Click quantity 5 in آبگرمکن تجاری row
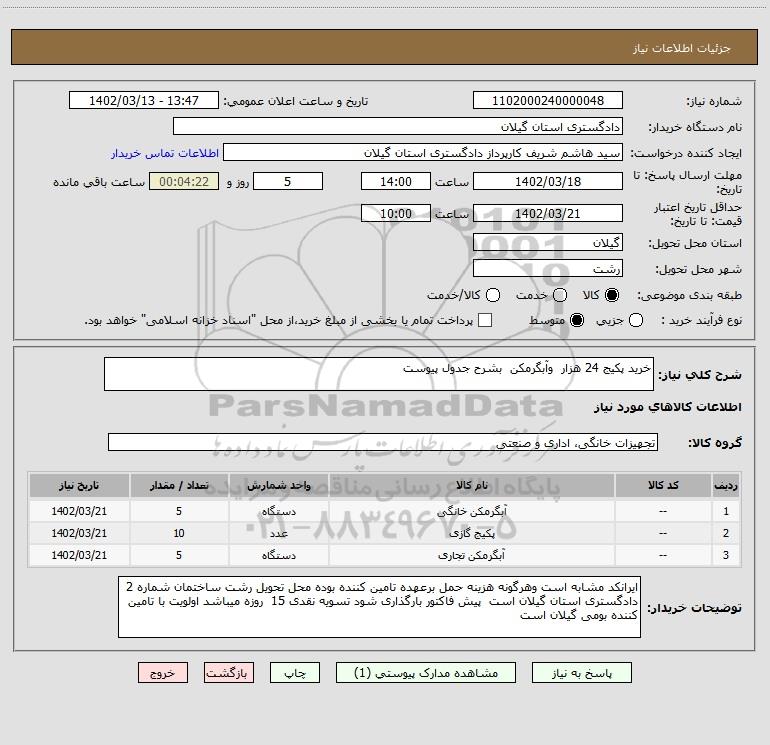 coord(179,555)
